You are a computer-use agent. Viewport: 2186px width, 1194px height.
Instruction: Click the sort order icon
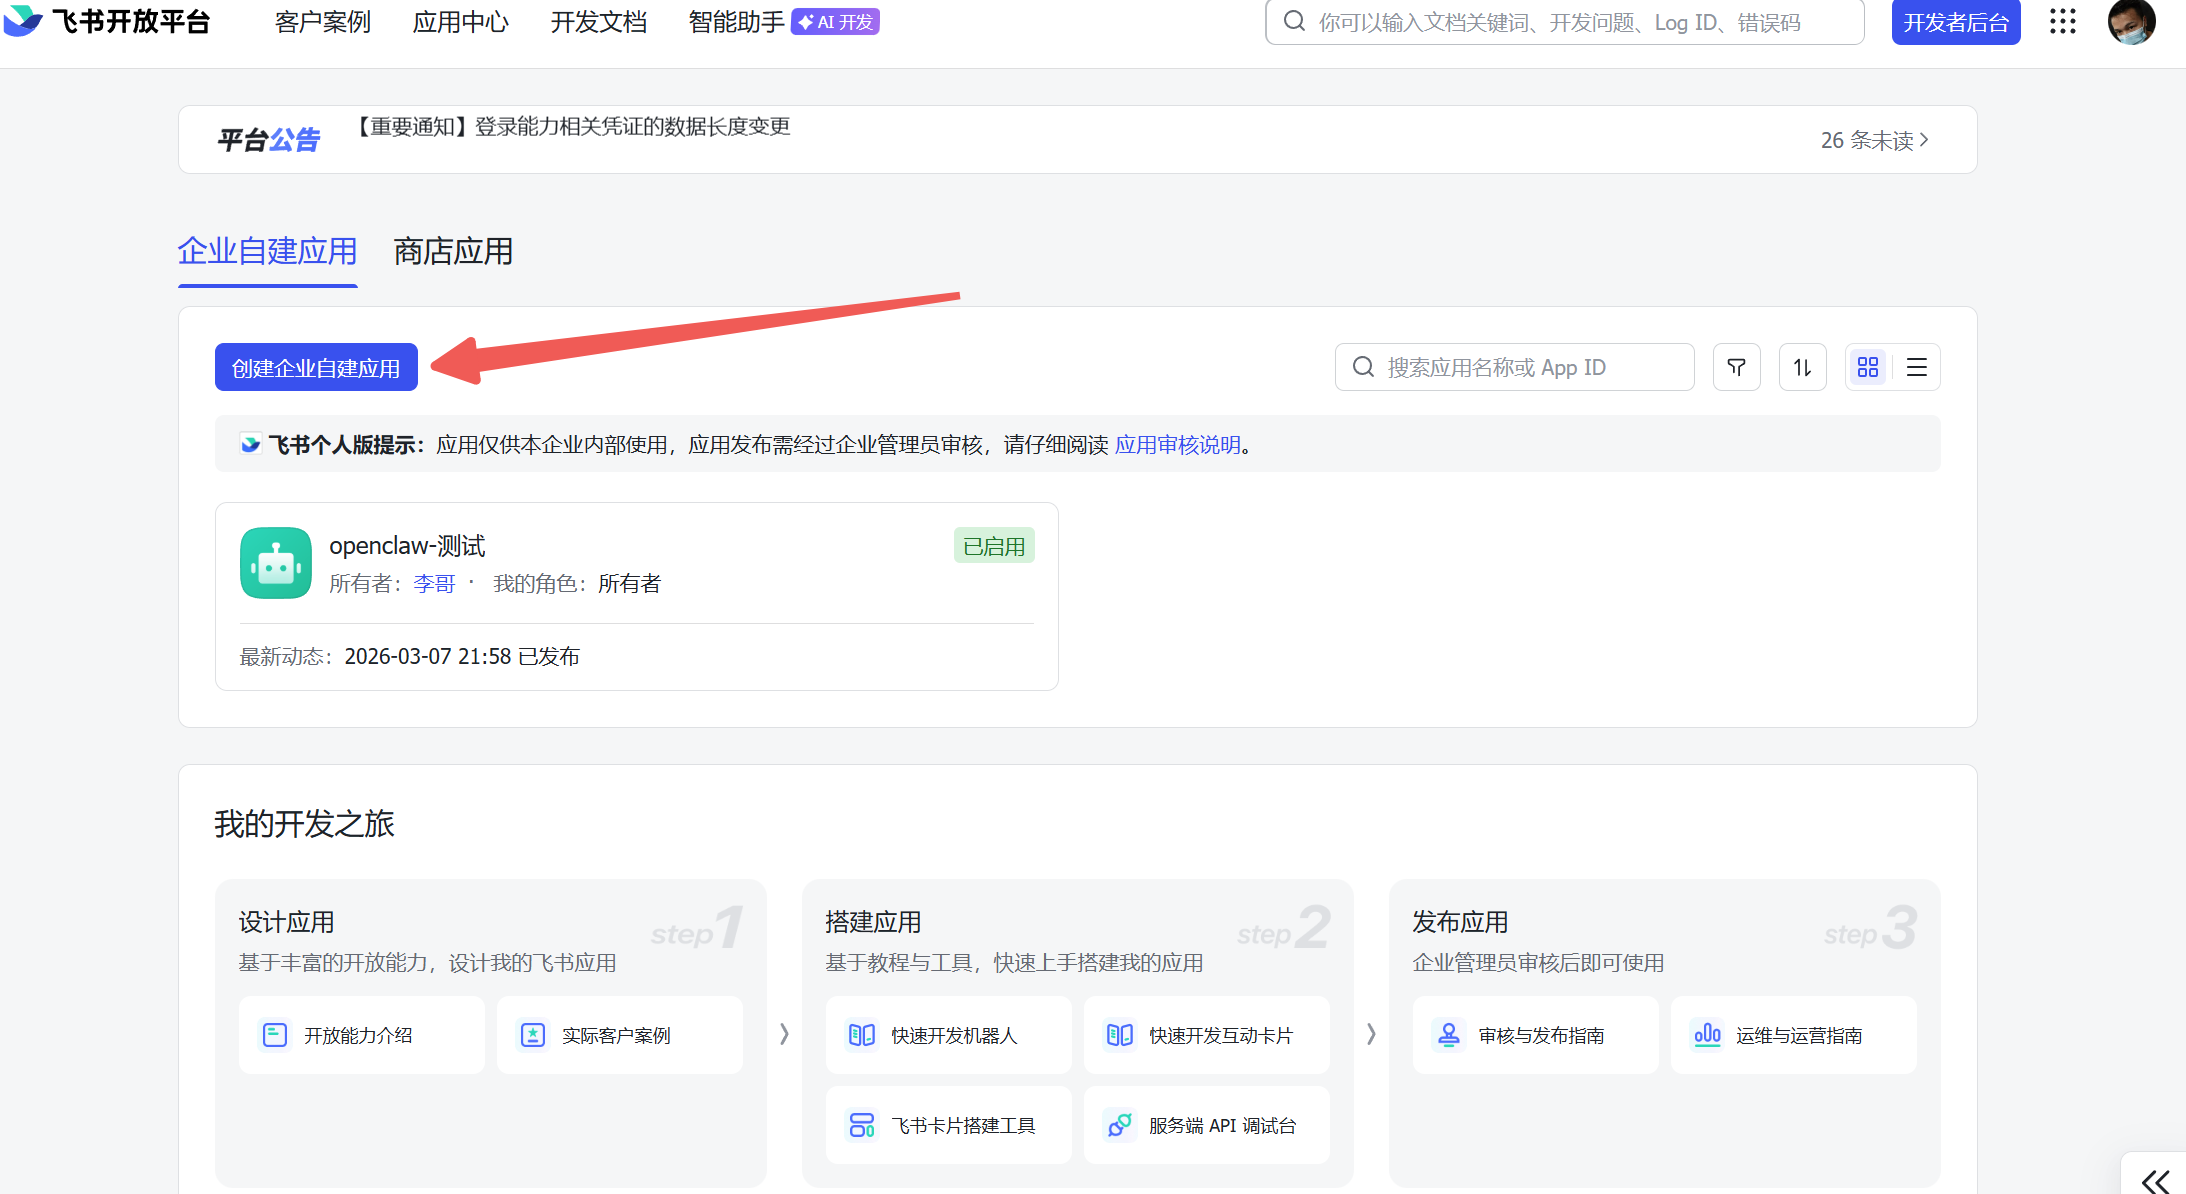pyautogui.click(x=1803, y=367)
